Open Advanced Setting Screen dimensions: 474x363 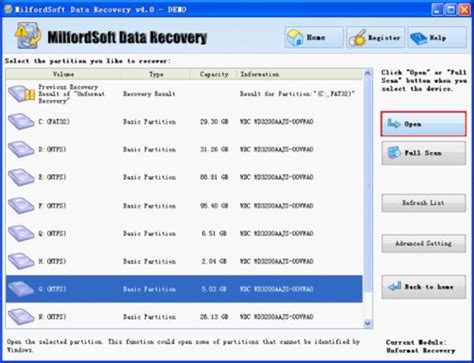click(423, 243)
